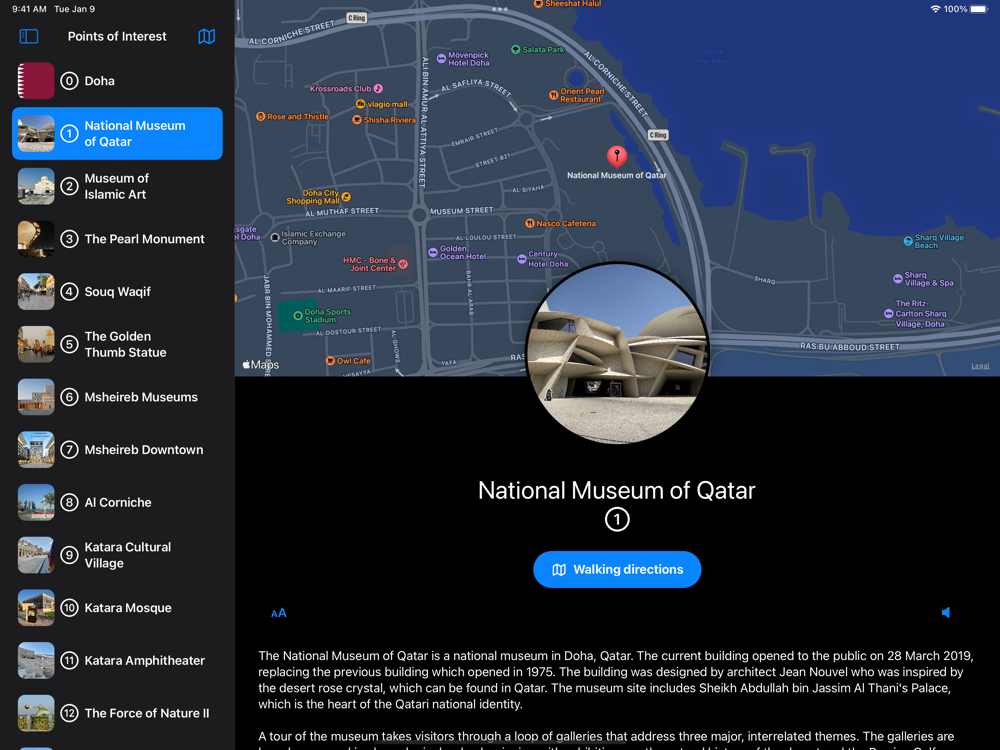The width and height of the screenshot is (1000, 750).
Task: Select Museum of Islamic Art item
Action: (117, 186)
